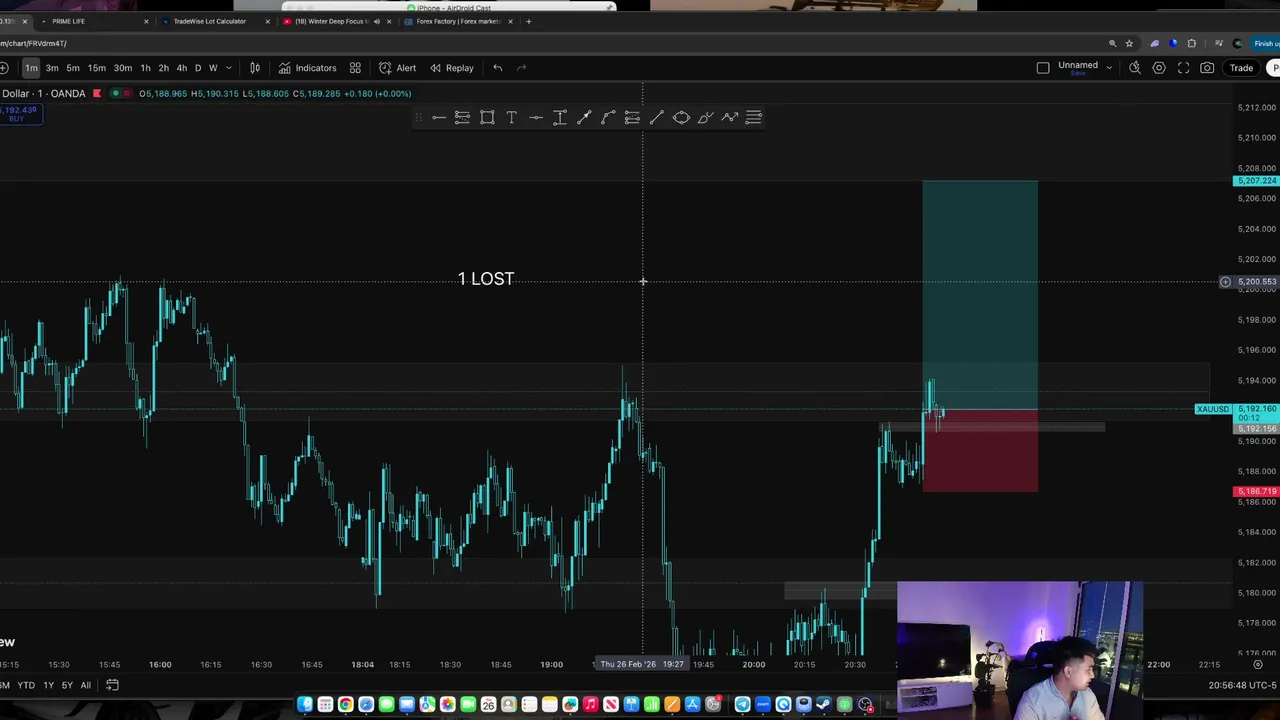Switch to the 2h timeframe
1280x720 pixels.
[164, 68]
